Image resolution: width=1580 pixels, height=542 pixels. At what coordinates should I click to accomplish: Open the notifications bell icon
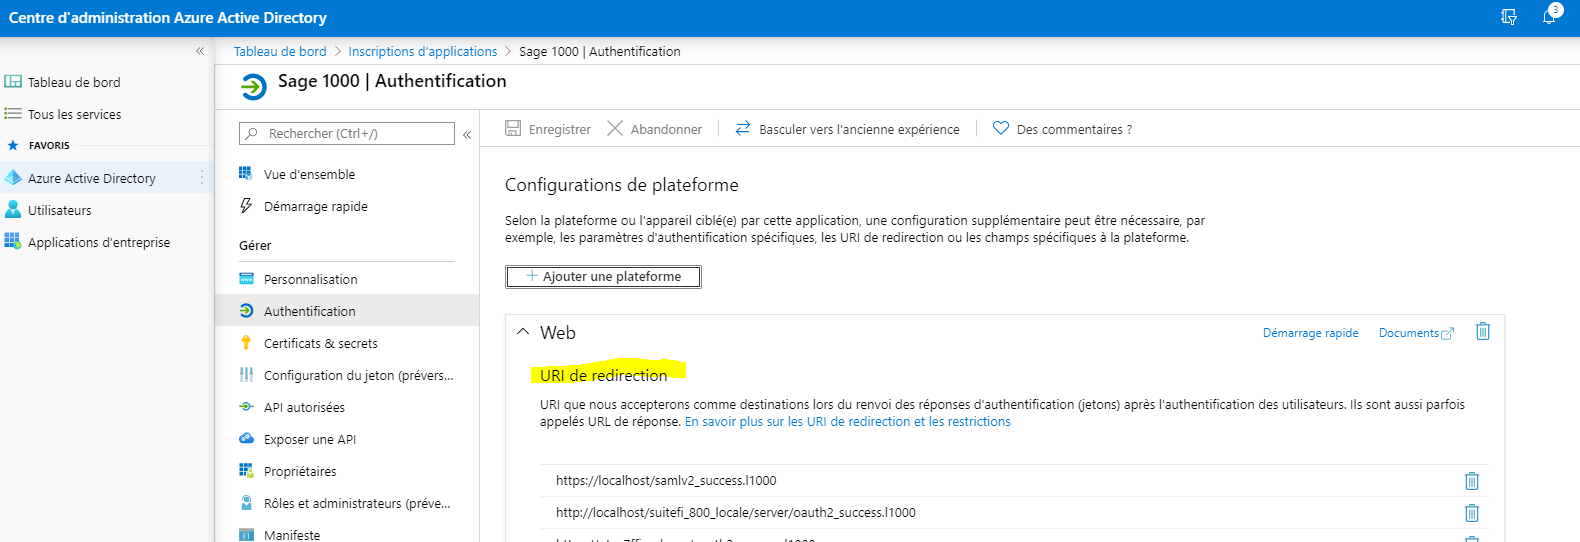point(1549,17)
